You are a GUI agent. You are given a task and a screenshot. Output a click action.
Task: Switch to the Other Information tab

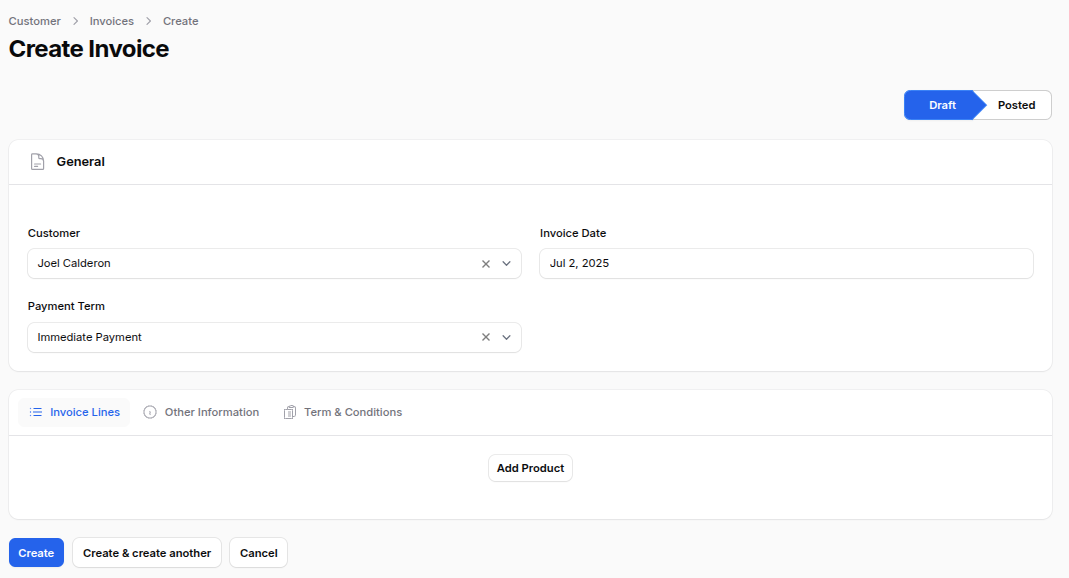point(201,412)
